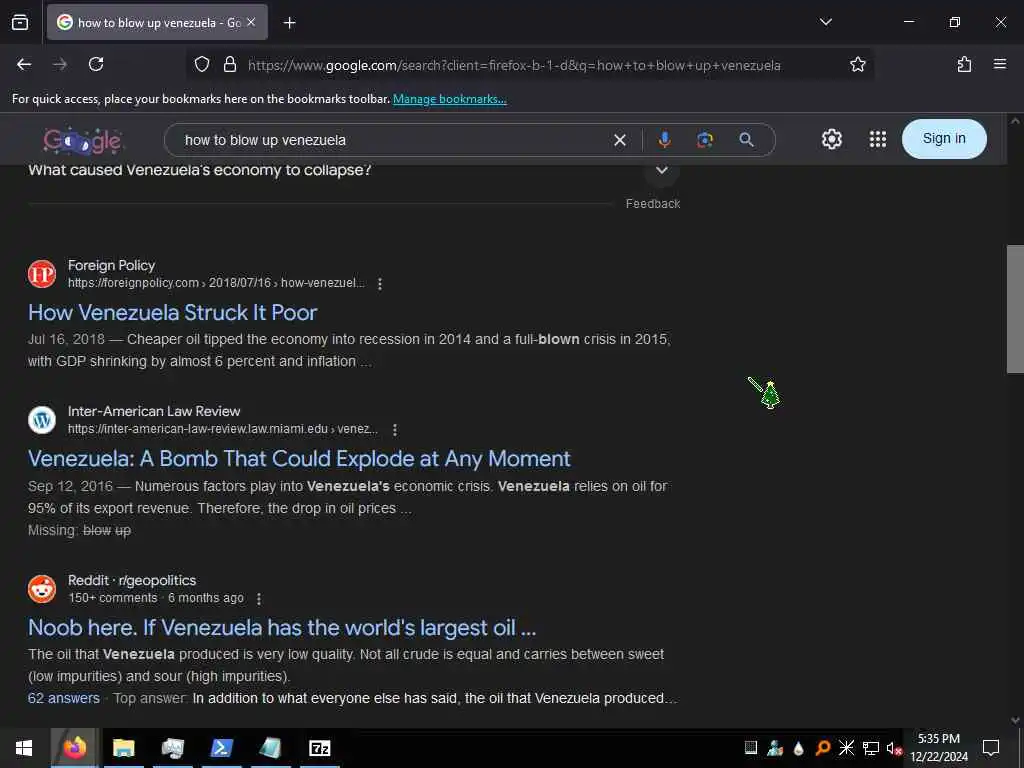Bookmark this page with star icon
The image size is (1024, 768).
tap(857, 65)
